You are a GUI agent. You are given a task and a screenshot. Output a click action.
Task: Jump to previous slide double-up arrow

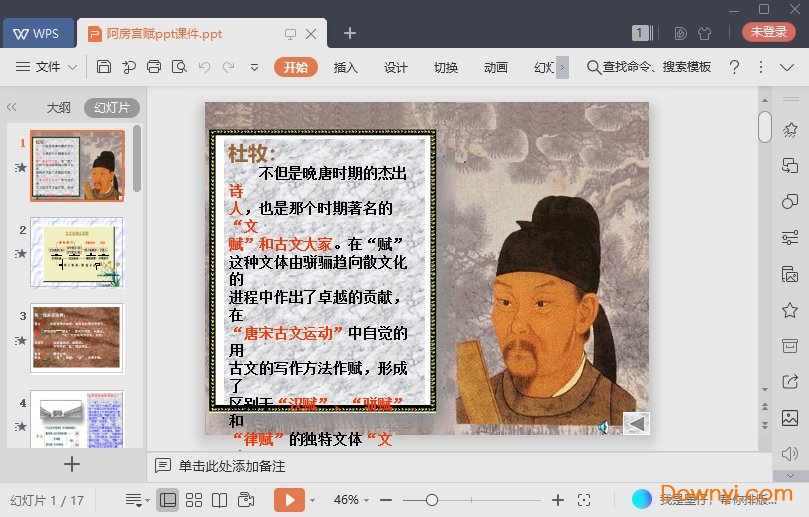(765, 407)
